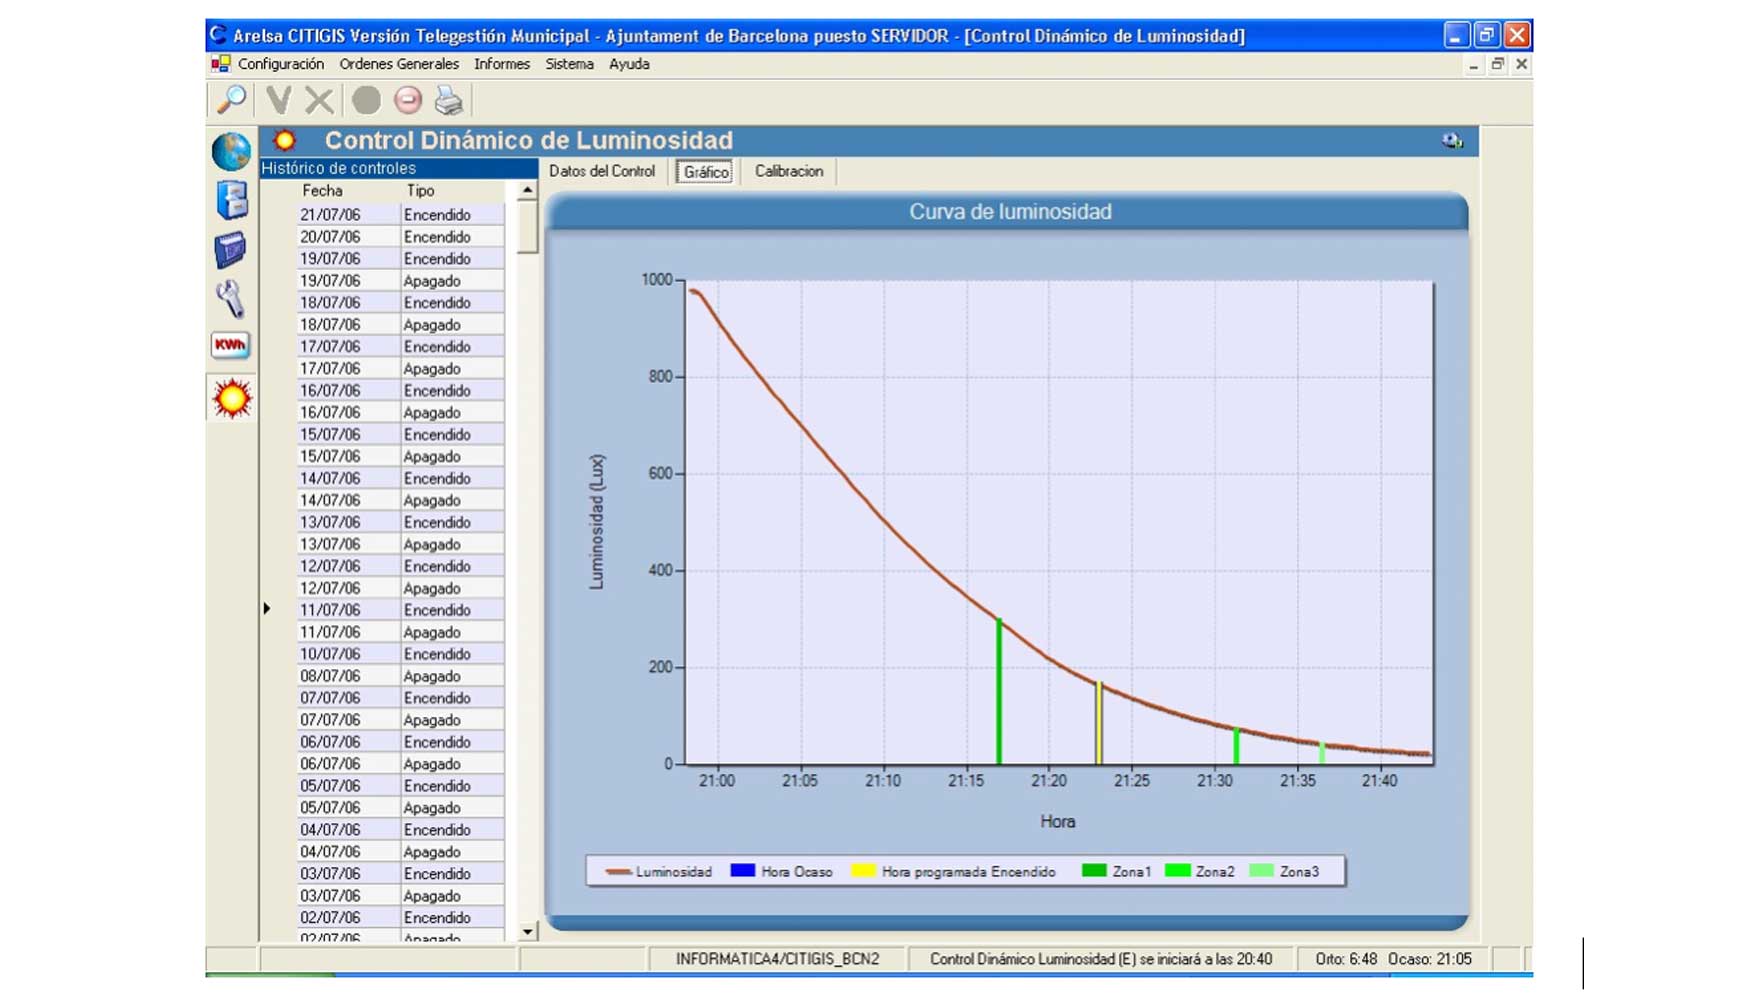
Task: Open the globe sidebar icon
Action: 231,152
